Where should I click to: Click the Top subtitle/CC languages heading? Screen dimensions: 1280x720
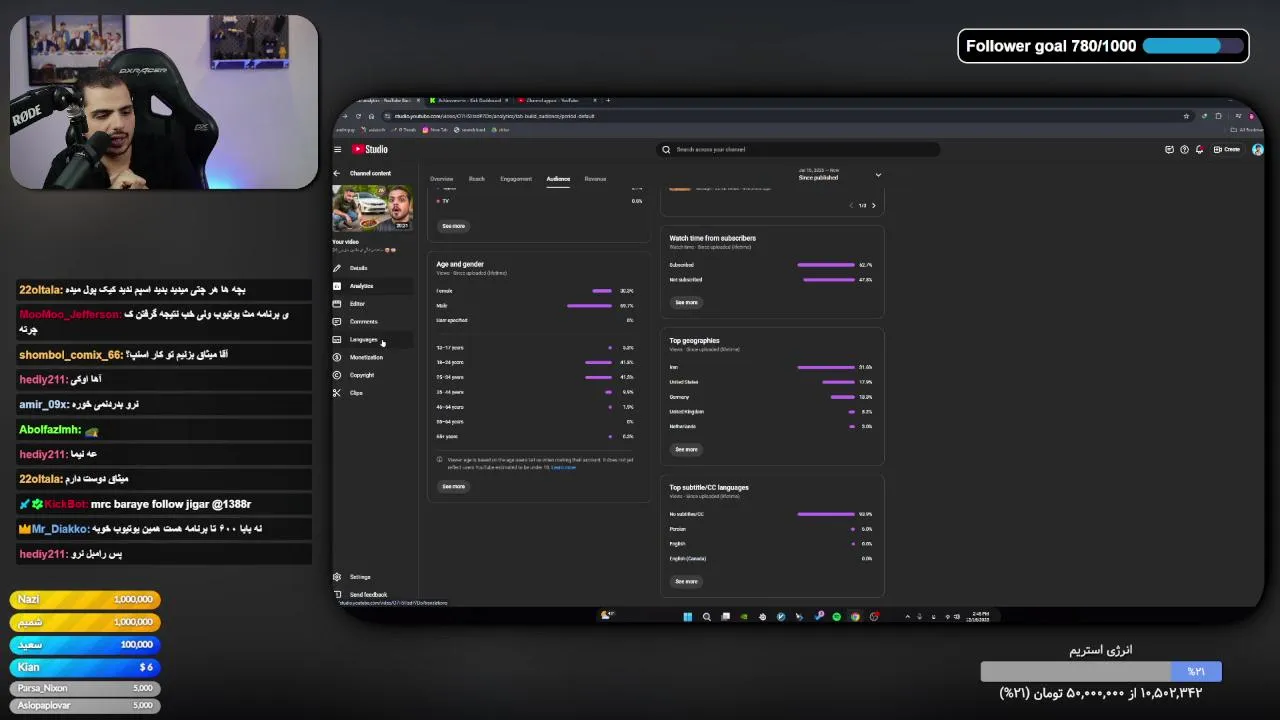pyautogui.click(x=708, y=488)
